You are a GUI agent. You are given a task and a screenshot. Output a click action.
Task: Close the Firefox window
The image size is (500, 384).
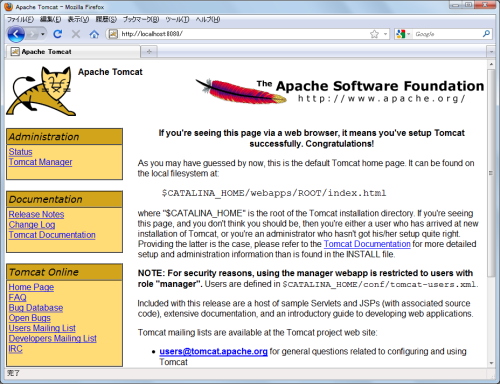[x=485, y=5]
